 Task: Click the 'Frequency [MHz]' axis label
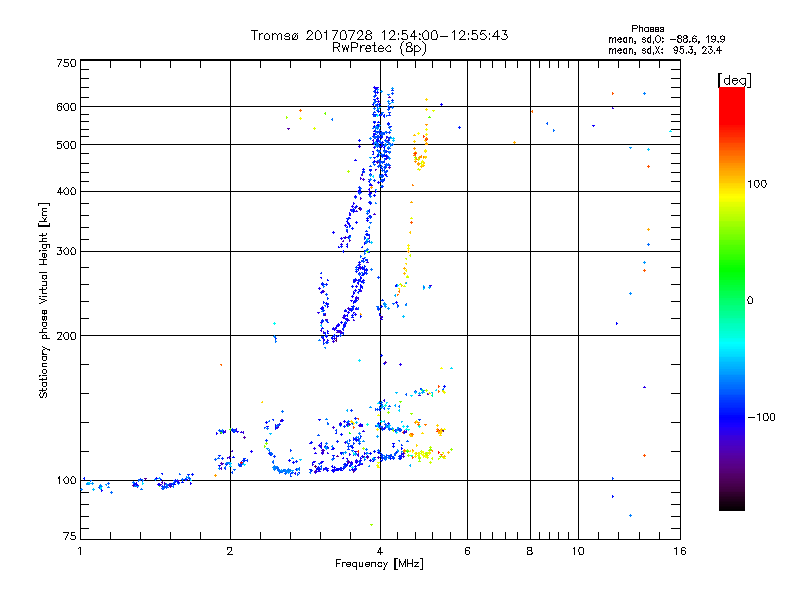(x=379, y=564)
